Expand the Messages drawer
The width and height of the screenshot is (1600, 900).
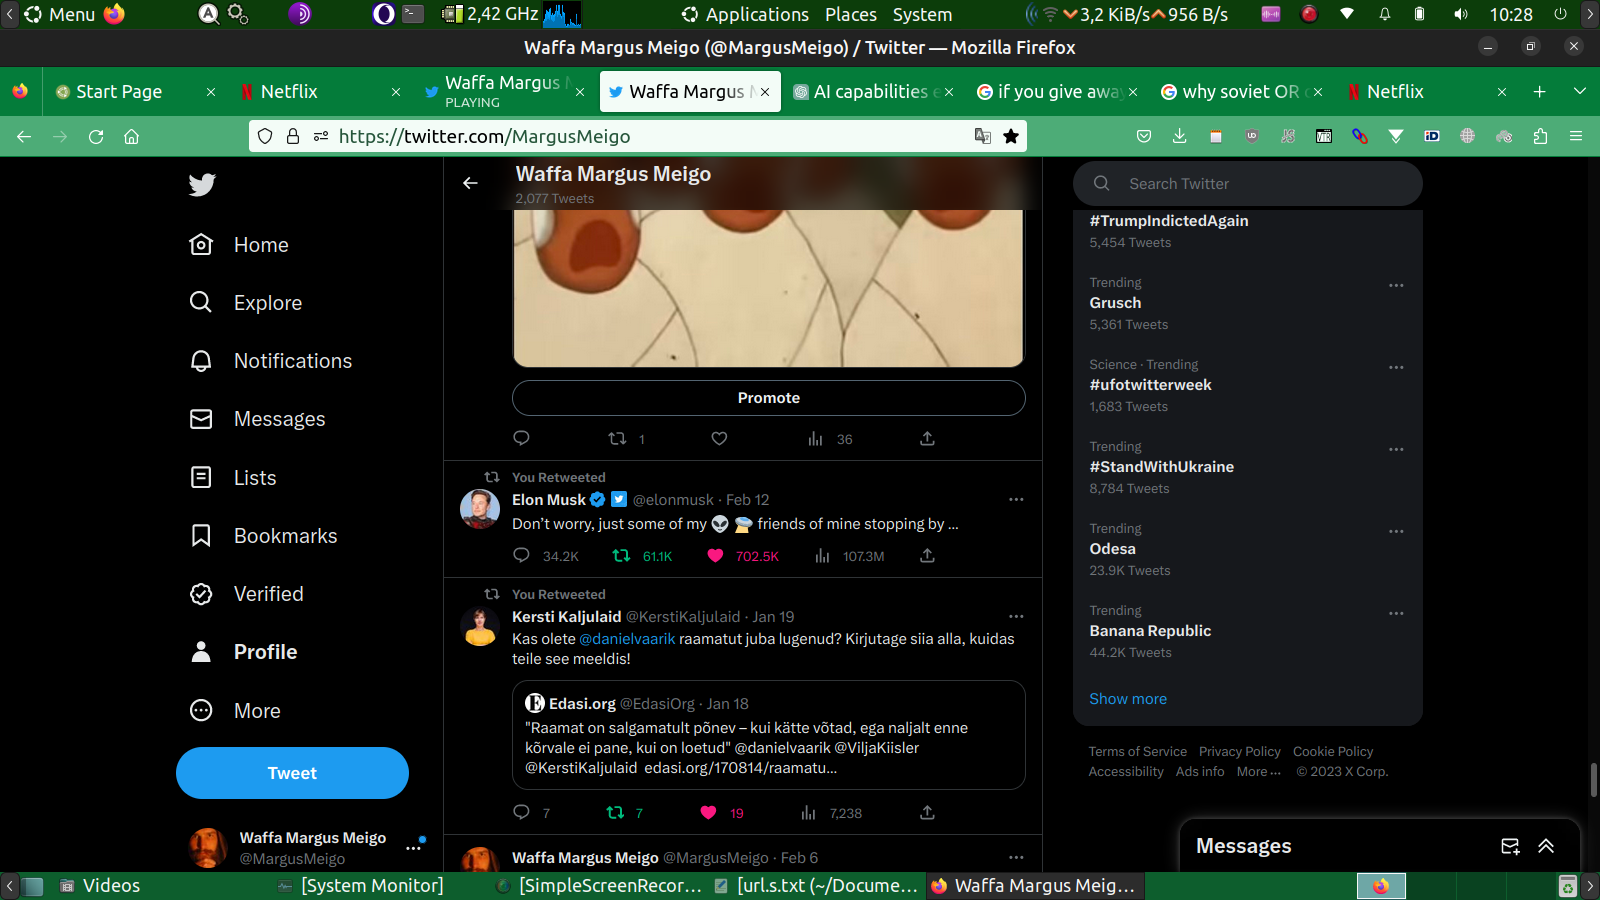click(x=1546, y=846)
